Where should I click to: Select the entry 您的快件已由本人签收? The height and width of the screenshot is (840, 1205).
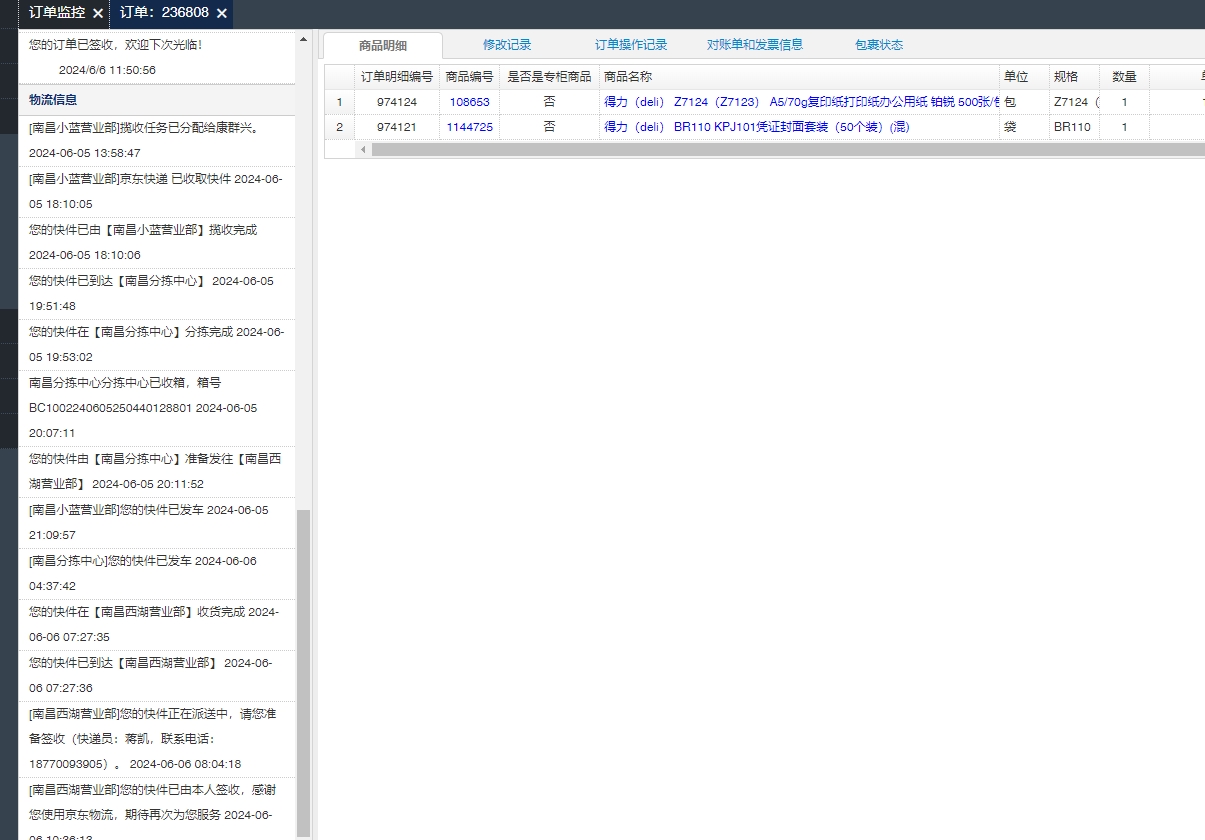click(x=157, y=808)
